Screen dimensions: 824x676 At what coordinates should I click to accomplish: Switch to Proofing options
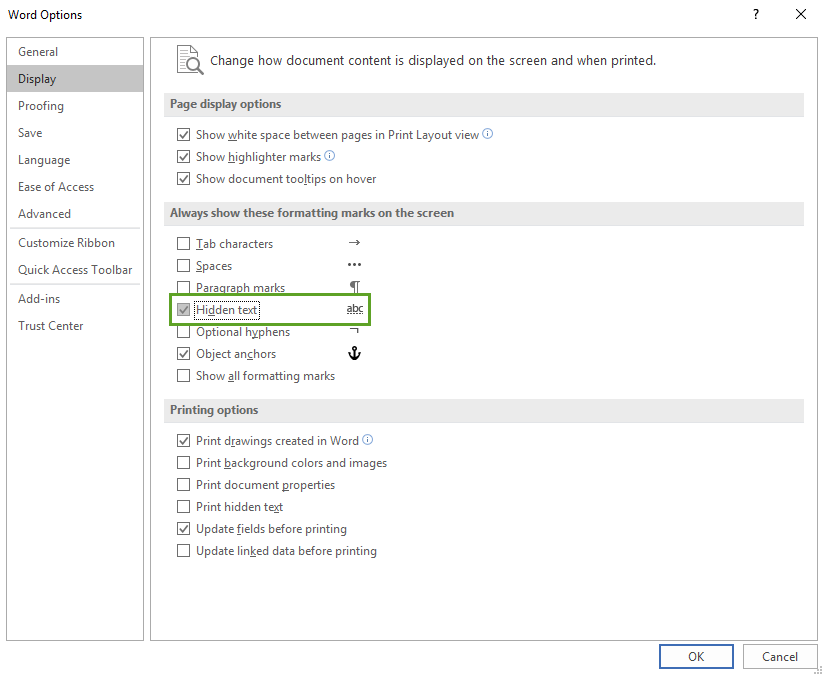coord(75,106)
